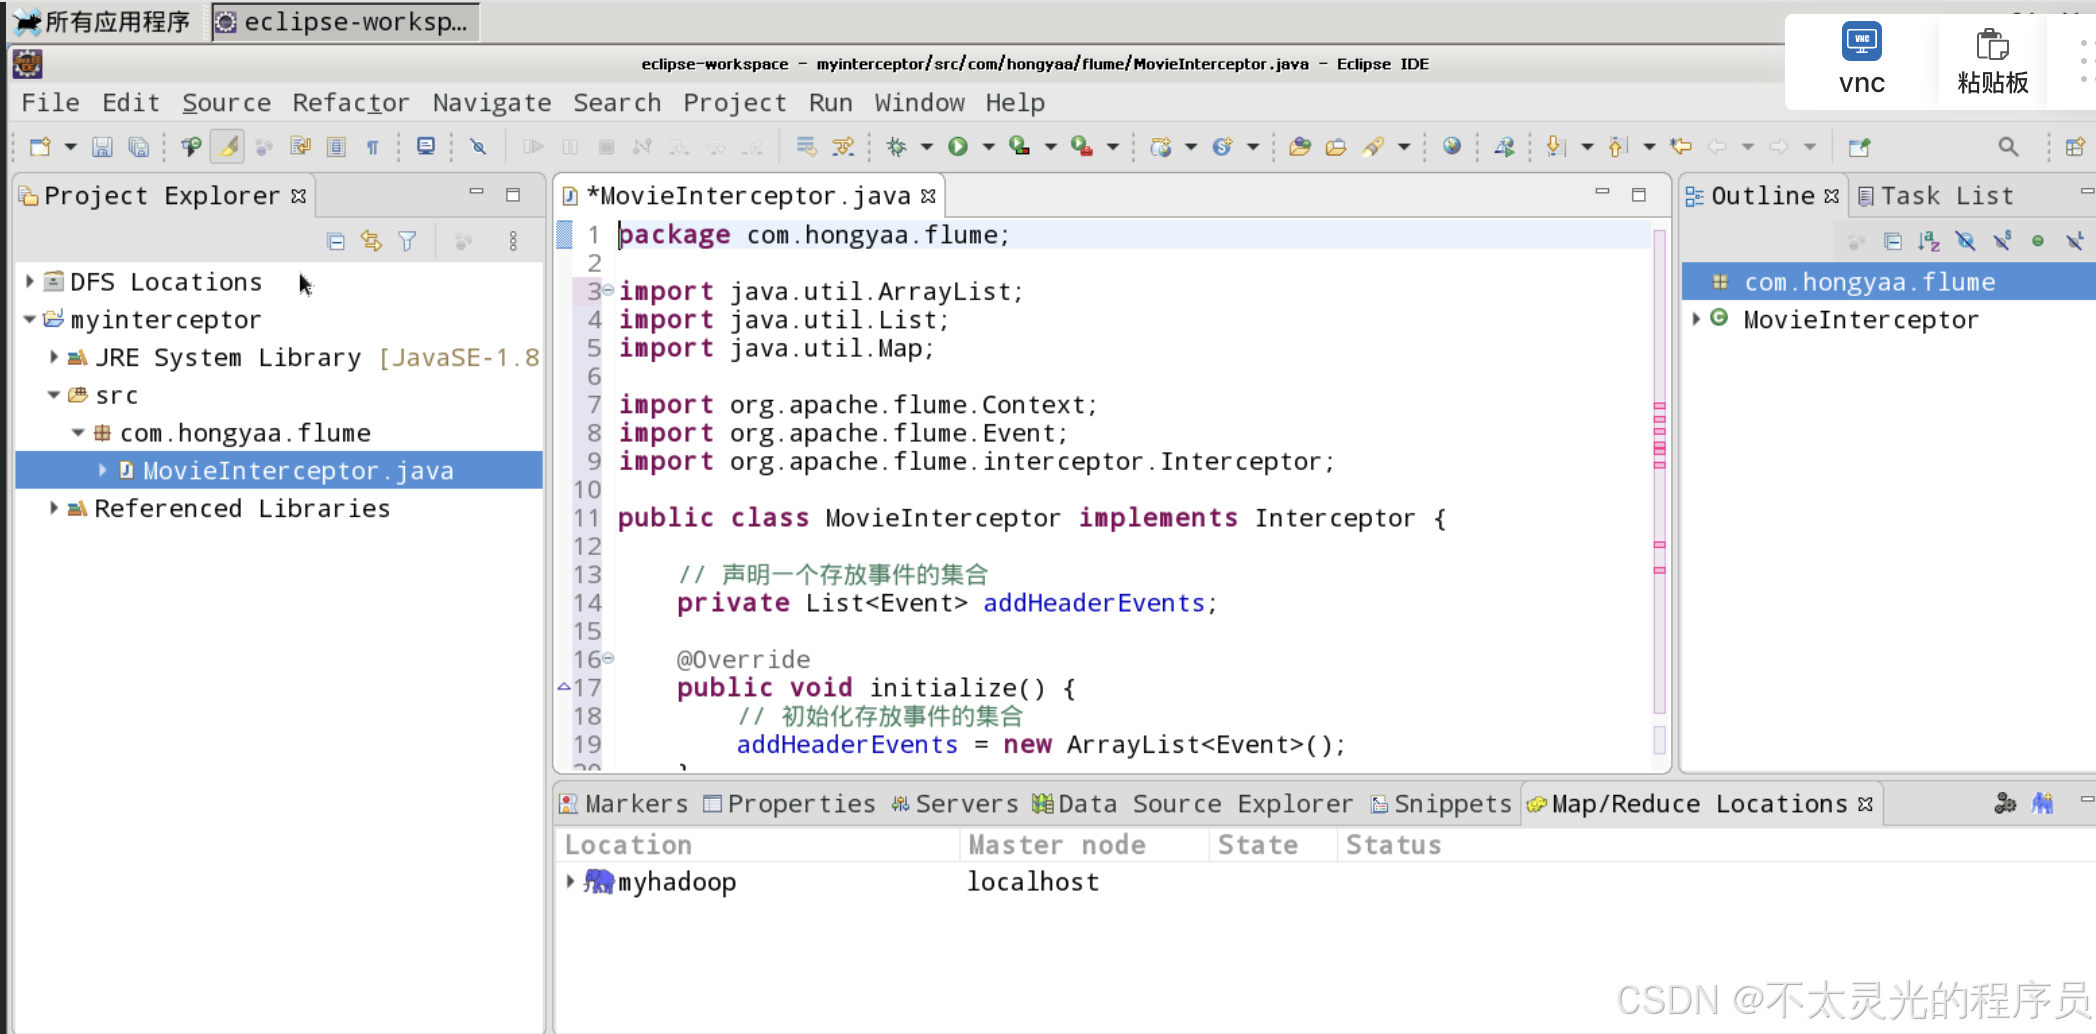Toggle Hide Static Members in Outline
The width and height of the screenshot is (2096, 1034).
point(2001,241)
